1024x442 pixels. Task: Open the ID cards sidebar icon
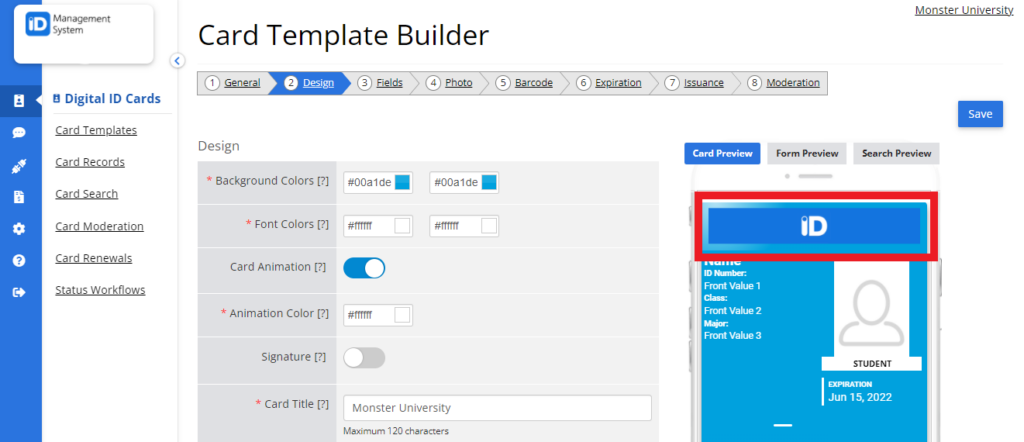pyautogui.click(x=19, y=101)
